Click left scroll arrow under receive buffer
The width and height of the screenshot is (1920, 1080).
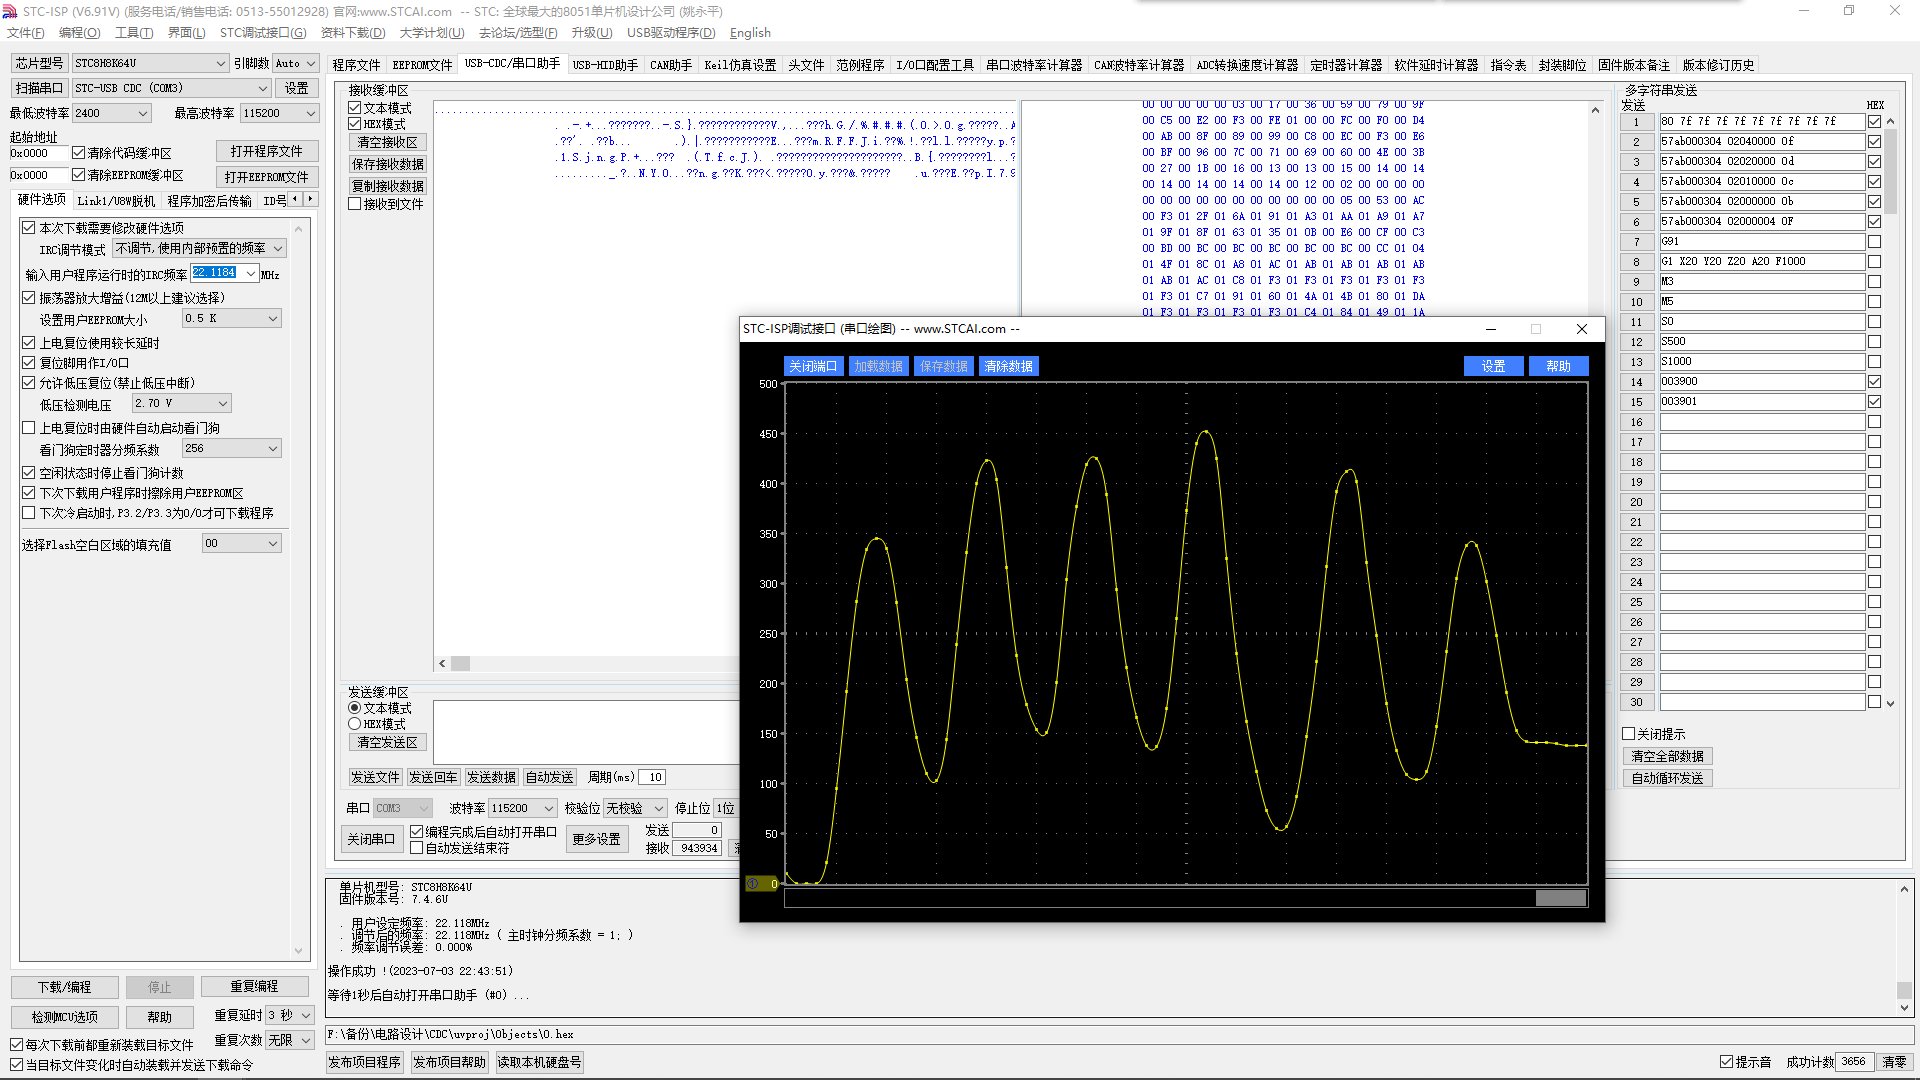coord(443,664)
